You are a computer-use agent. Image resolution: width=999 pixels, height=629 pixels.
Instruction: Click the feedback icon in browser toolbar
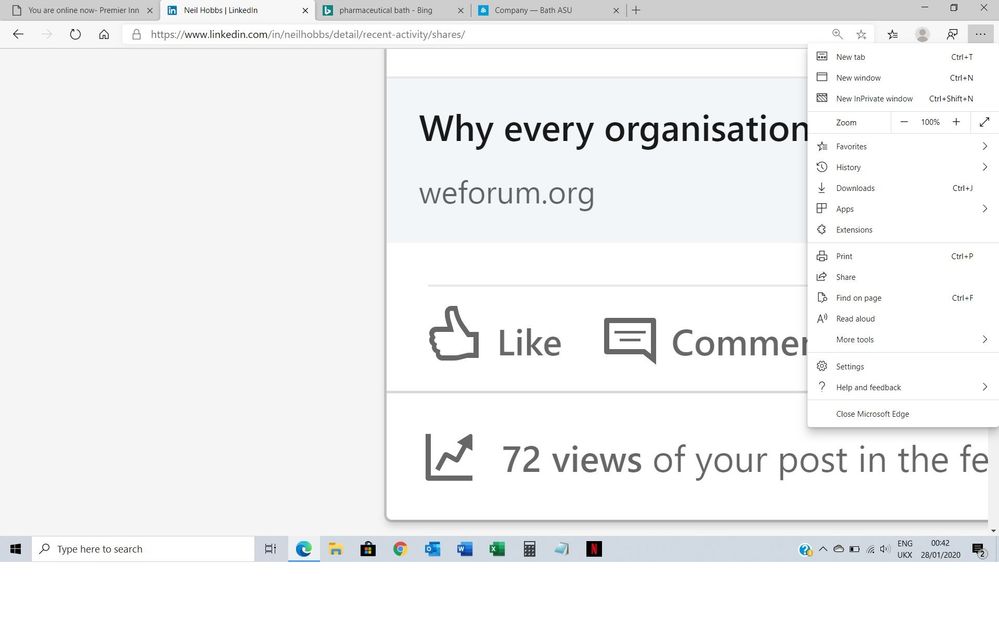(x=952, y=34)
